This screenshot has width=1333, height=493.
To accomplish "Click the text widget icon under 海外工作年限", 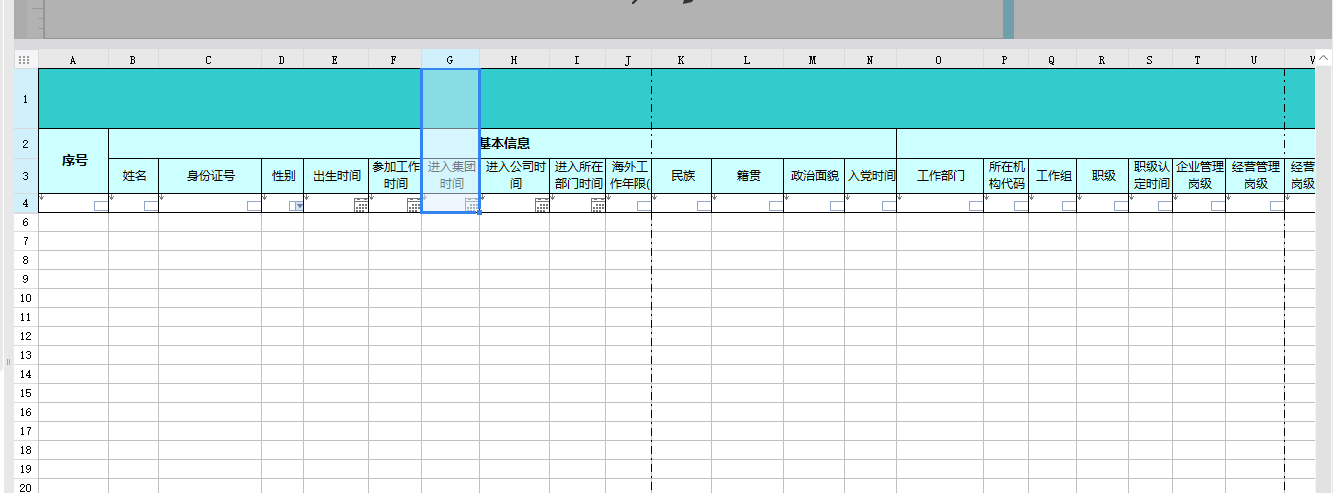I will (644, 206).
